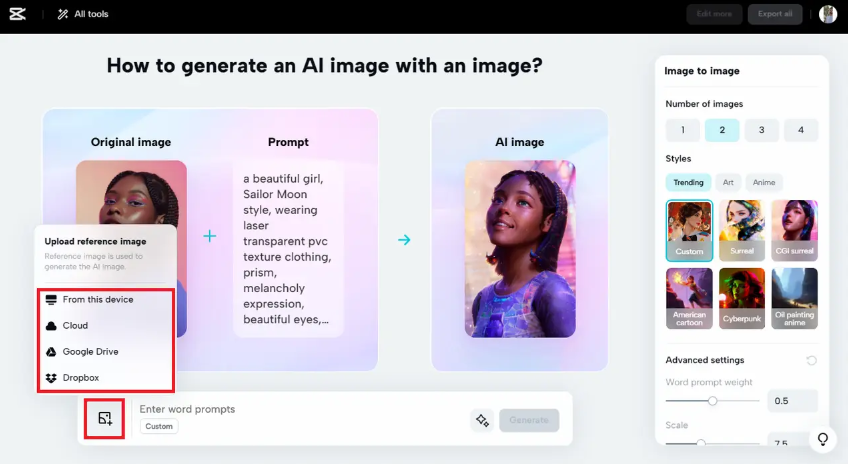This screenshot has height=464, width=848.
Task: Switch to the Art styles tab
Action: coord(728,182)
